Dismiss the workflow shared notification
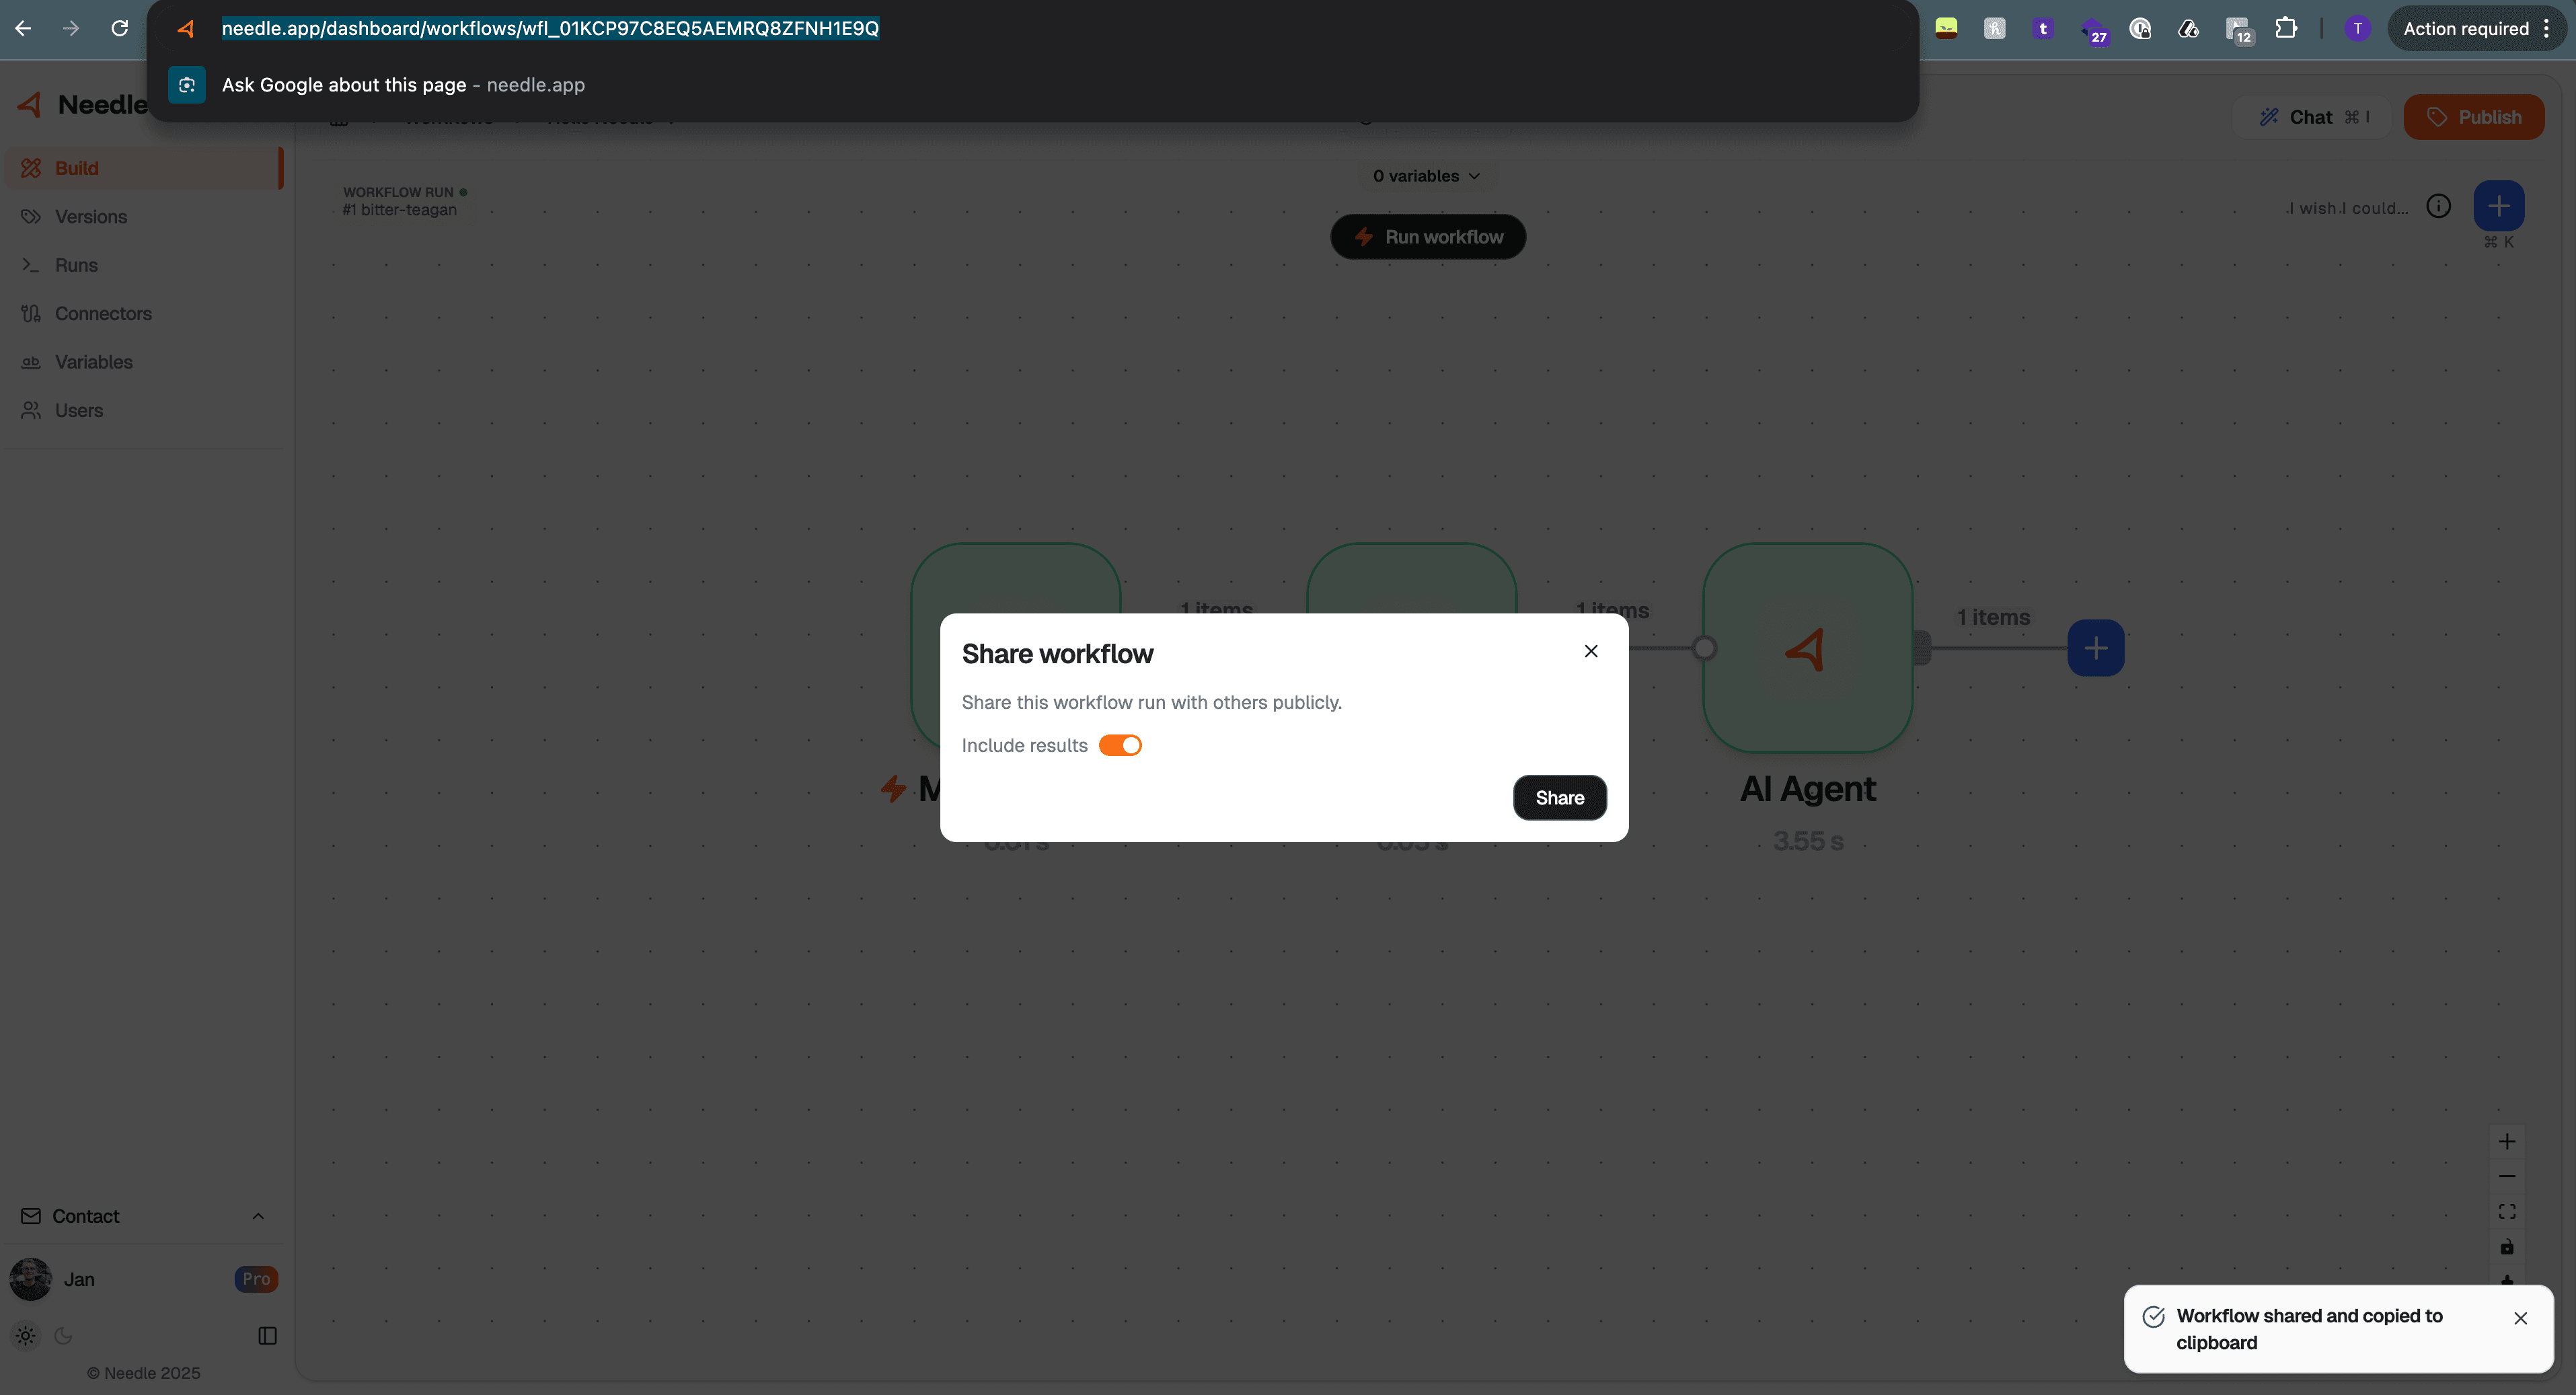This screenshot has width=2576, height=1395. [2519, 1318]
